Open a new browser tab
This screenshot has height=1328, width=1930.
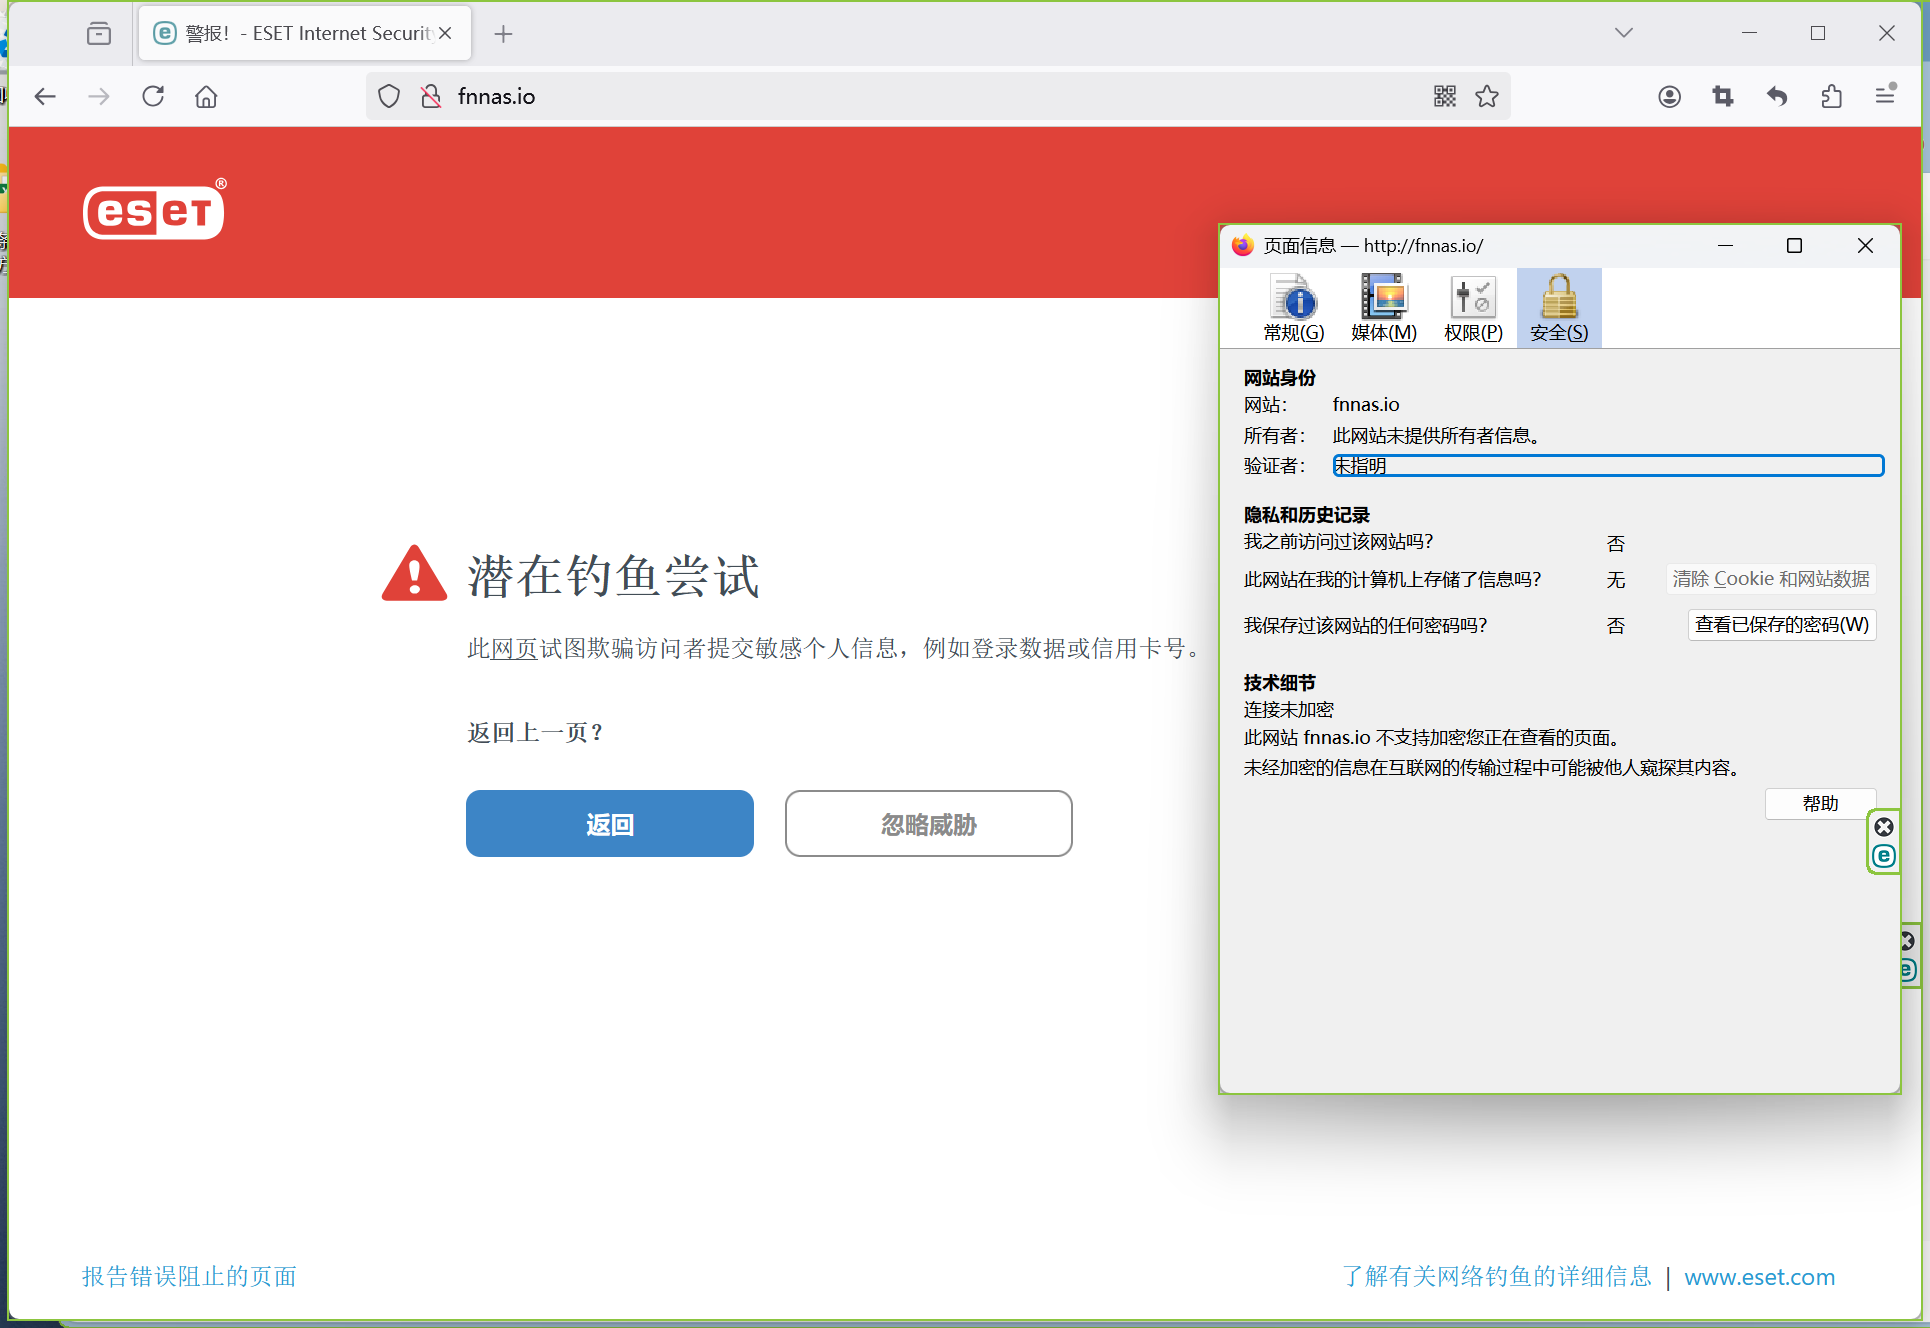point(503,34)
